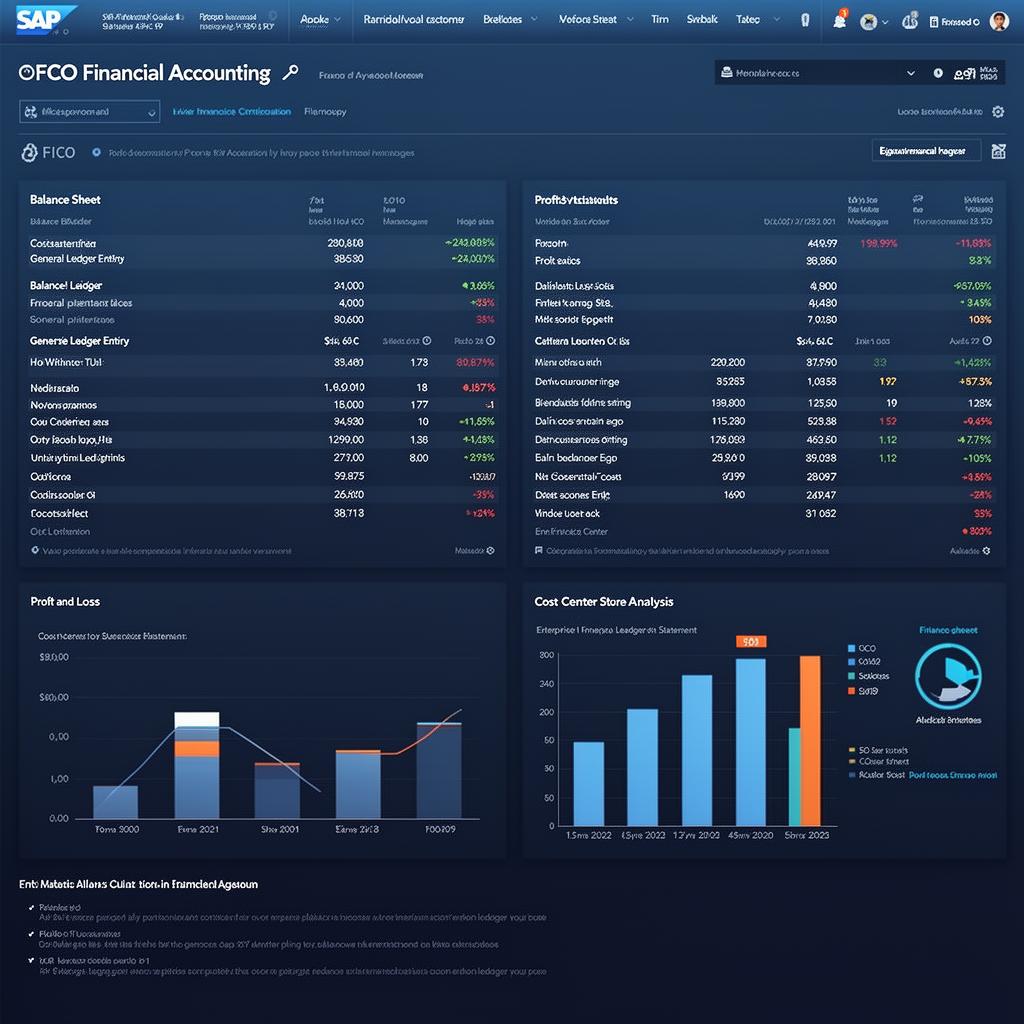Click the info icon in Balance Sheet subheader middle column
Image resolution: width=1024 pixels, height=1024 pixels.
point(426,341)
